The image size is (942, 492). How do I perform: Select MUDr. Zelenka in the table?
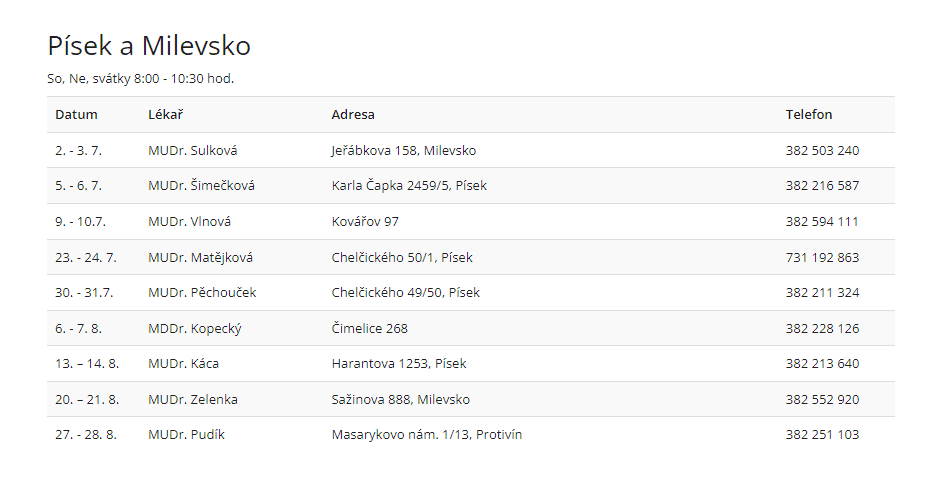(193, 400)
